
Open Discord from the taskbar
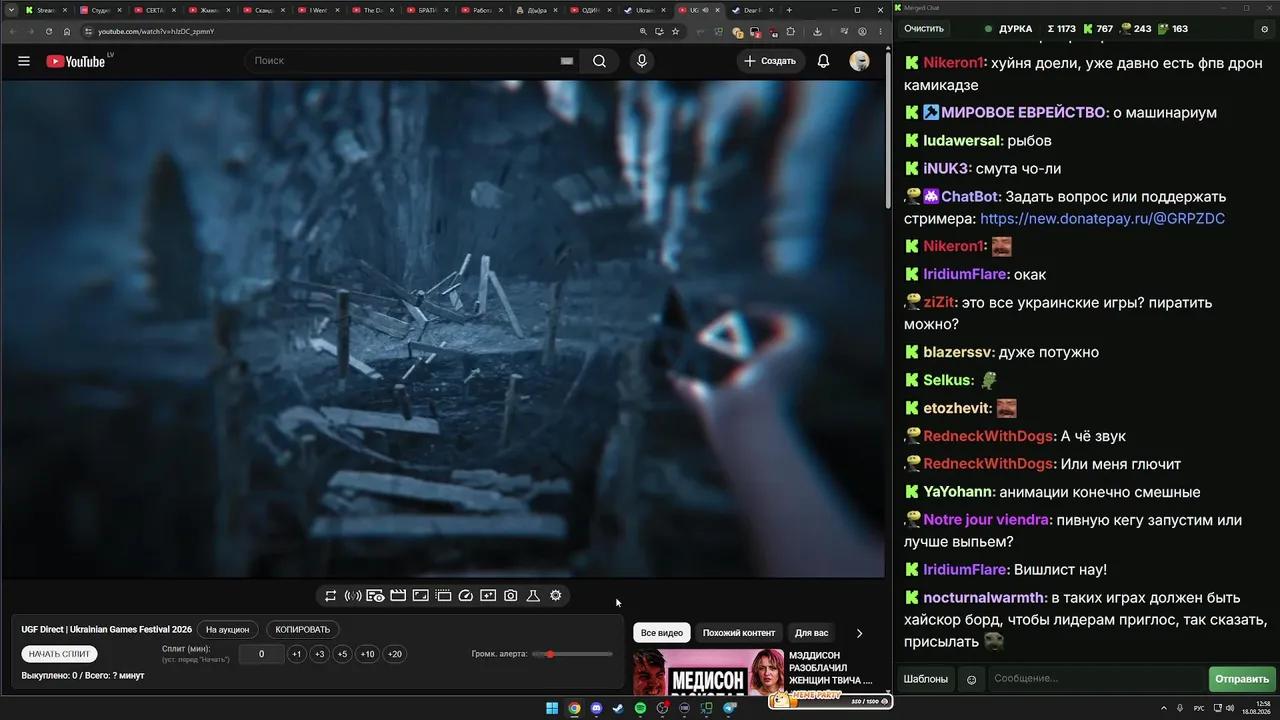pos(597,708)
